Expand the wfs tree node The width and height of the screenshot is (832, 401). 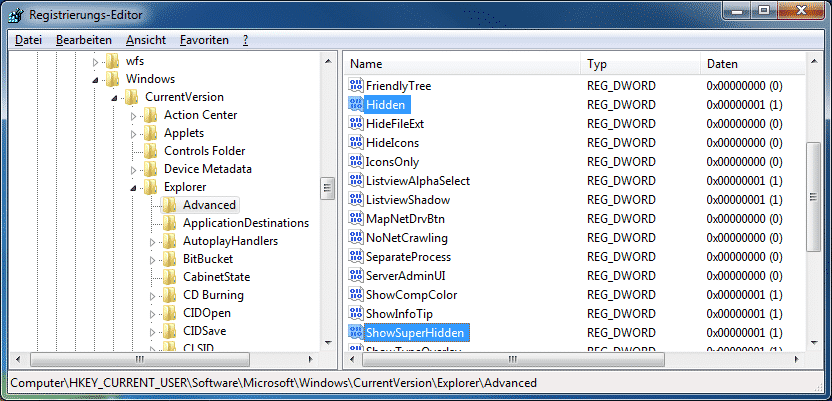click(96, 62)
